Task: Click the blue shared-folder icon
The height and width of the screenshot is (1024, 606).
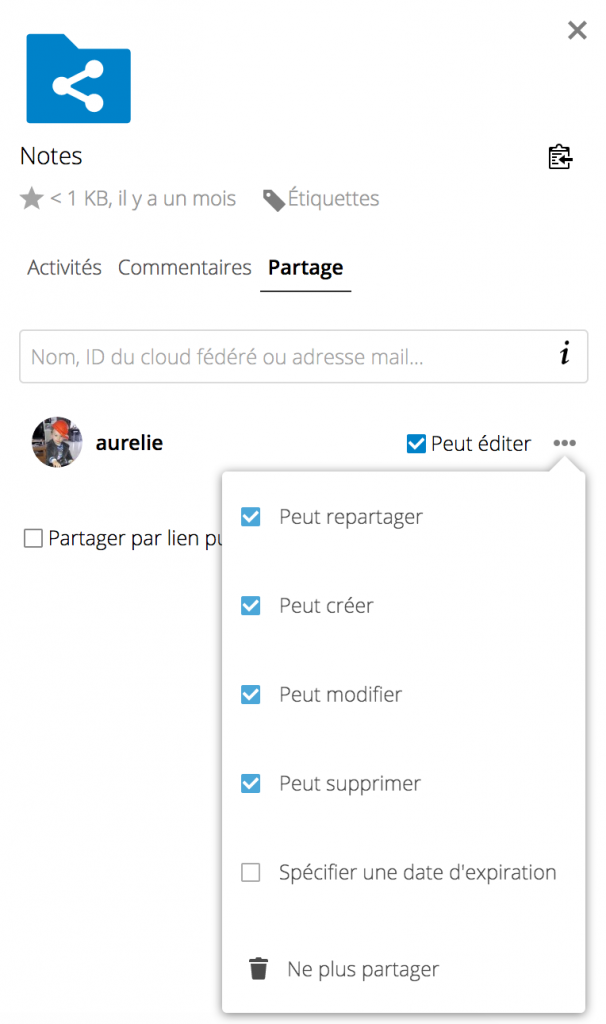Action: (x=78, y=79)
